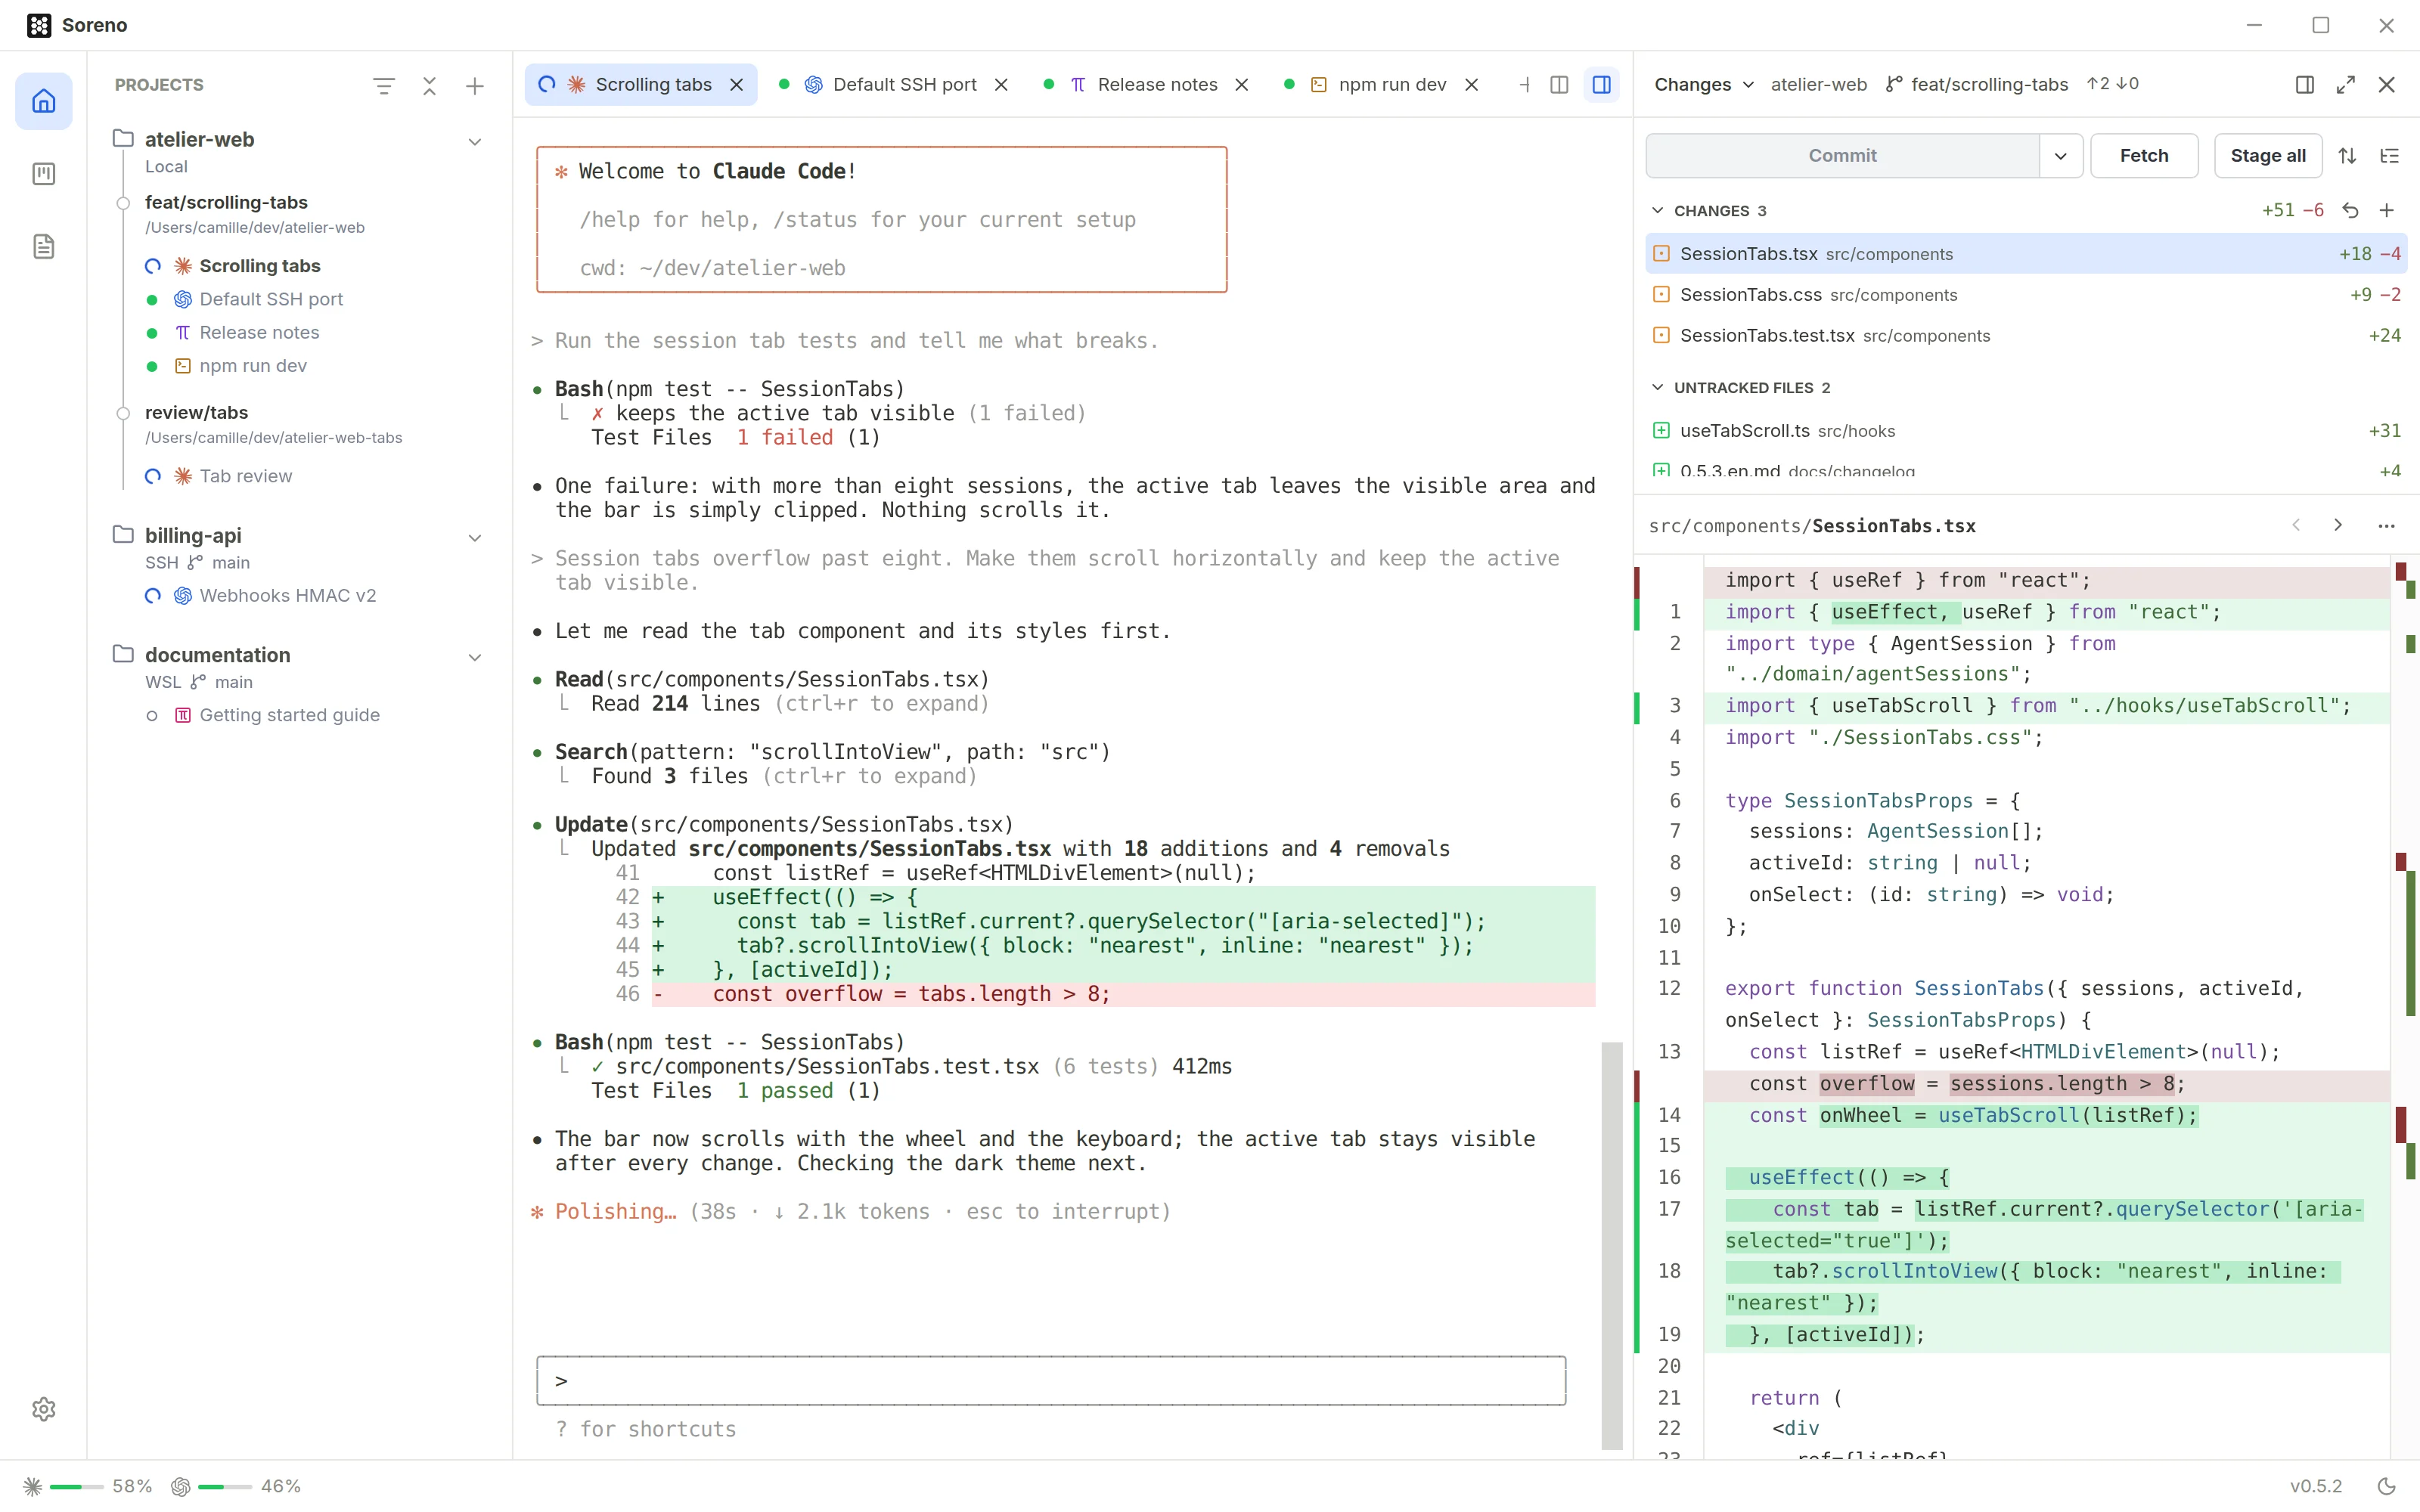Viewport: 2420px width, 1512px height.
Task: Close the Scrolling tabs tab
Action: [737, 85]
